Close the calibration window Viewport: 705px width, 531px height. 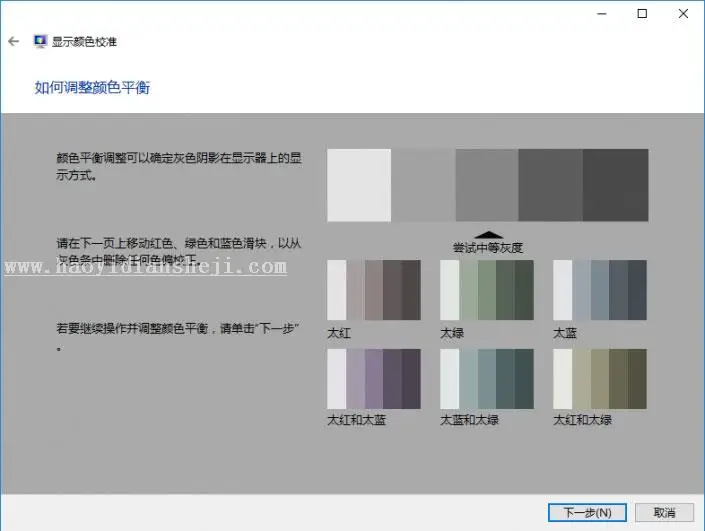pyautogui.click(x=683, y=14)
